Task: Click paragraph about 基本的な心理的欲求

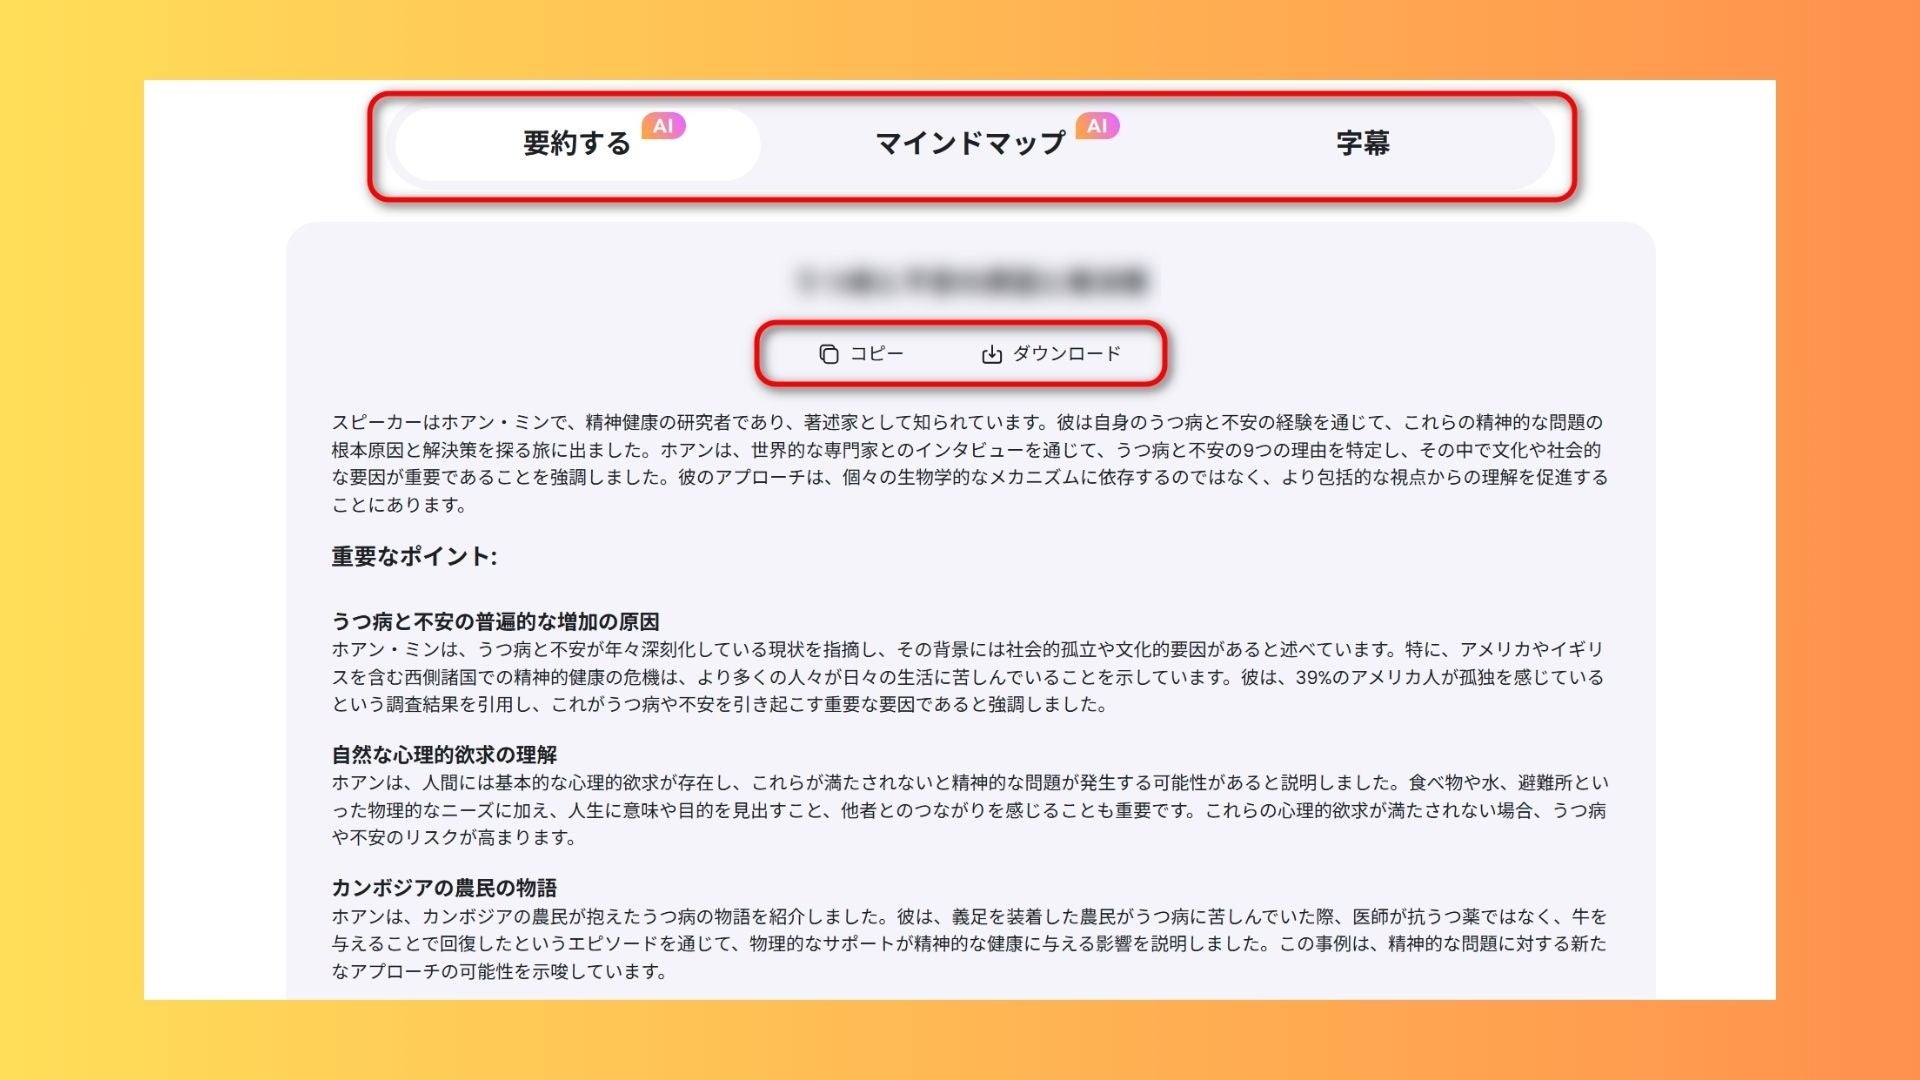Action: click(970, 810)
